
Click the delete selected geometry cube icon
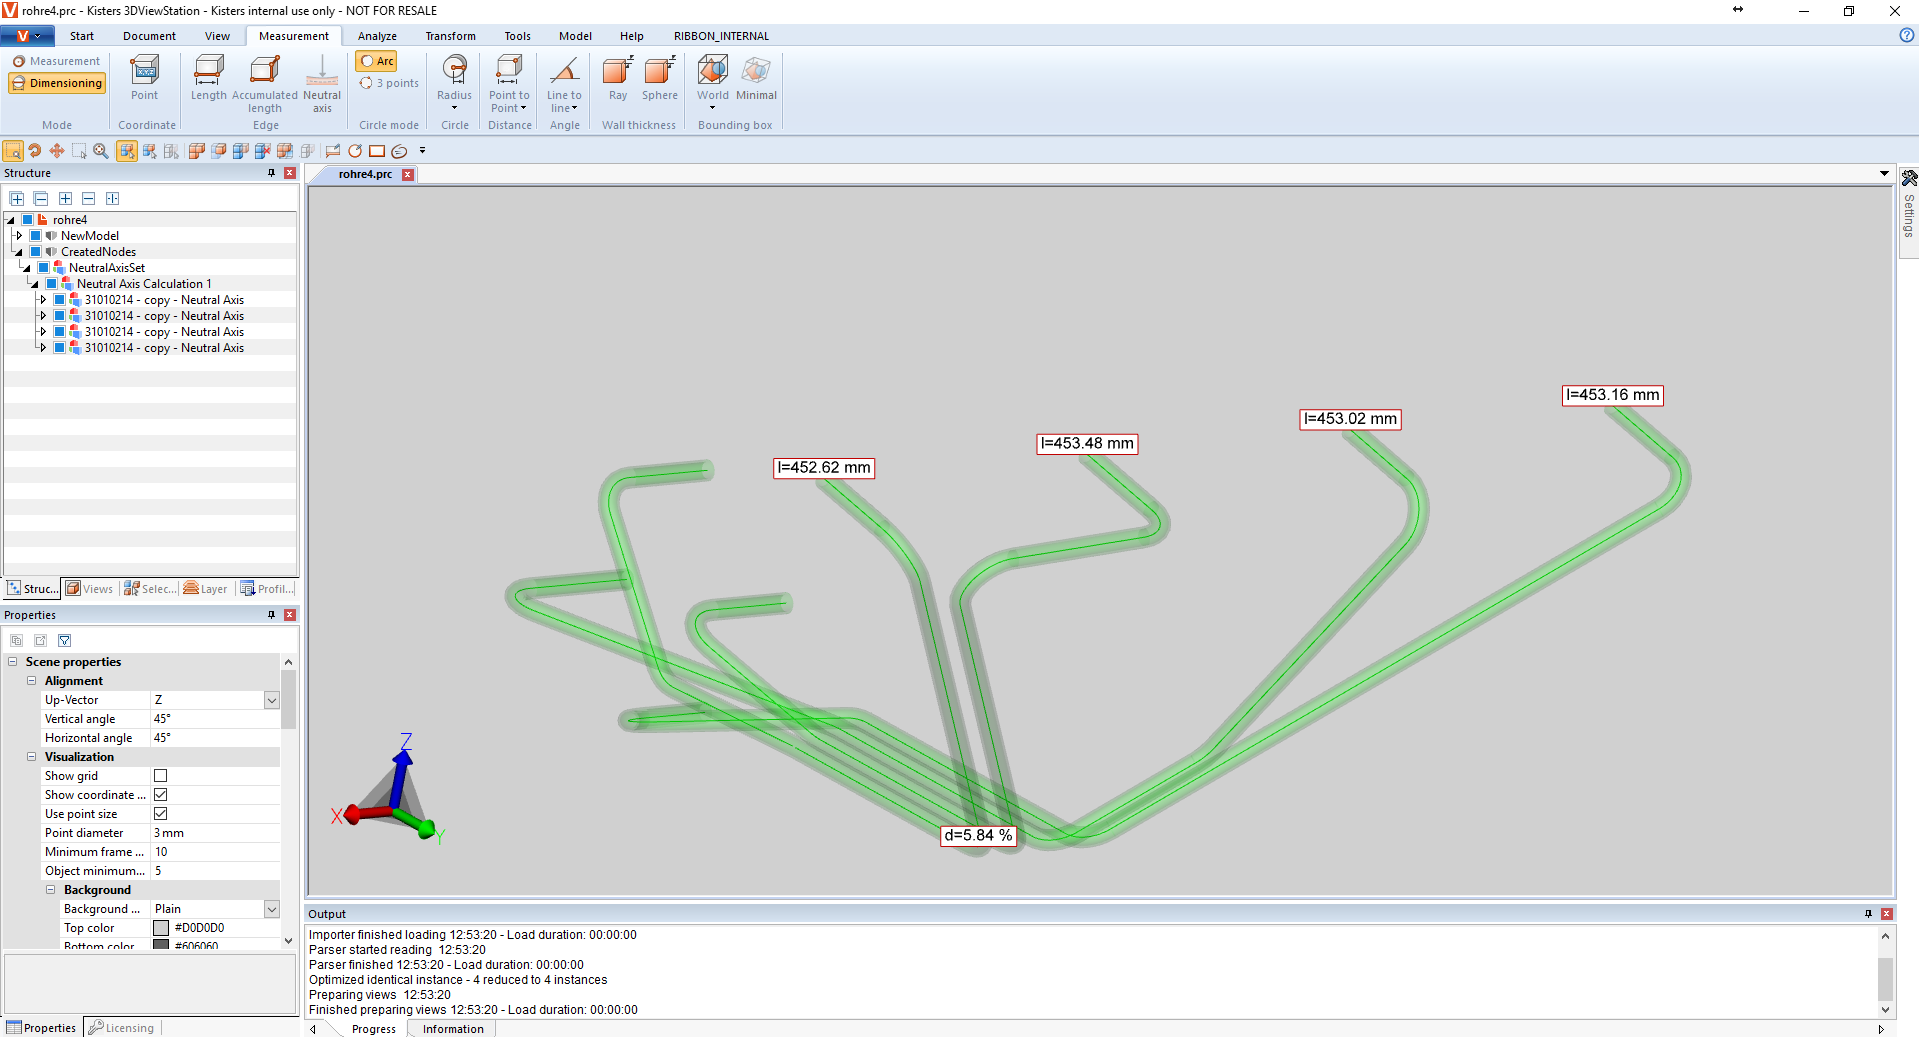pyautogui.click(x=263, y=151)
